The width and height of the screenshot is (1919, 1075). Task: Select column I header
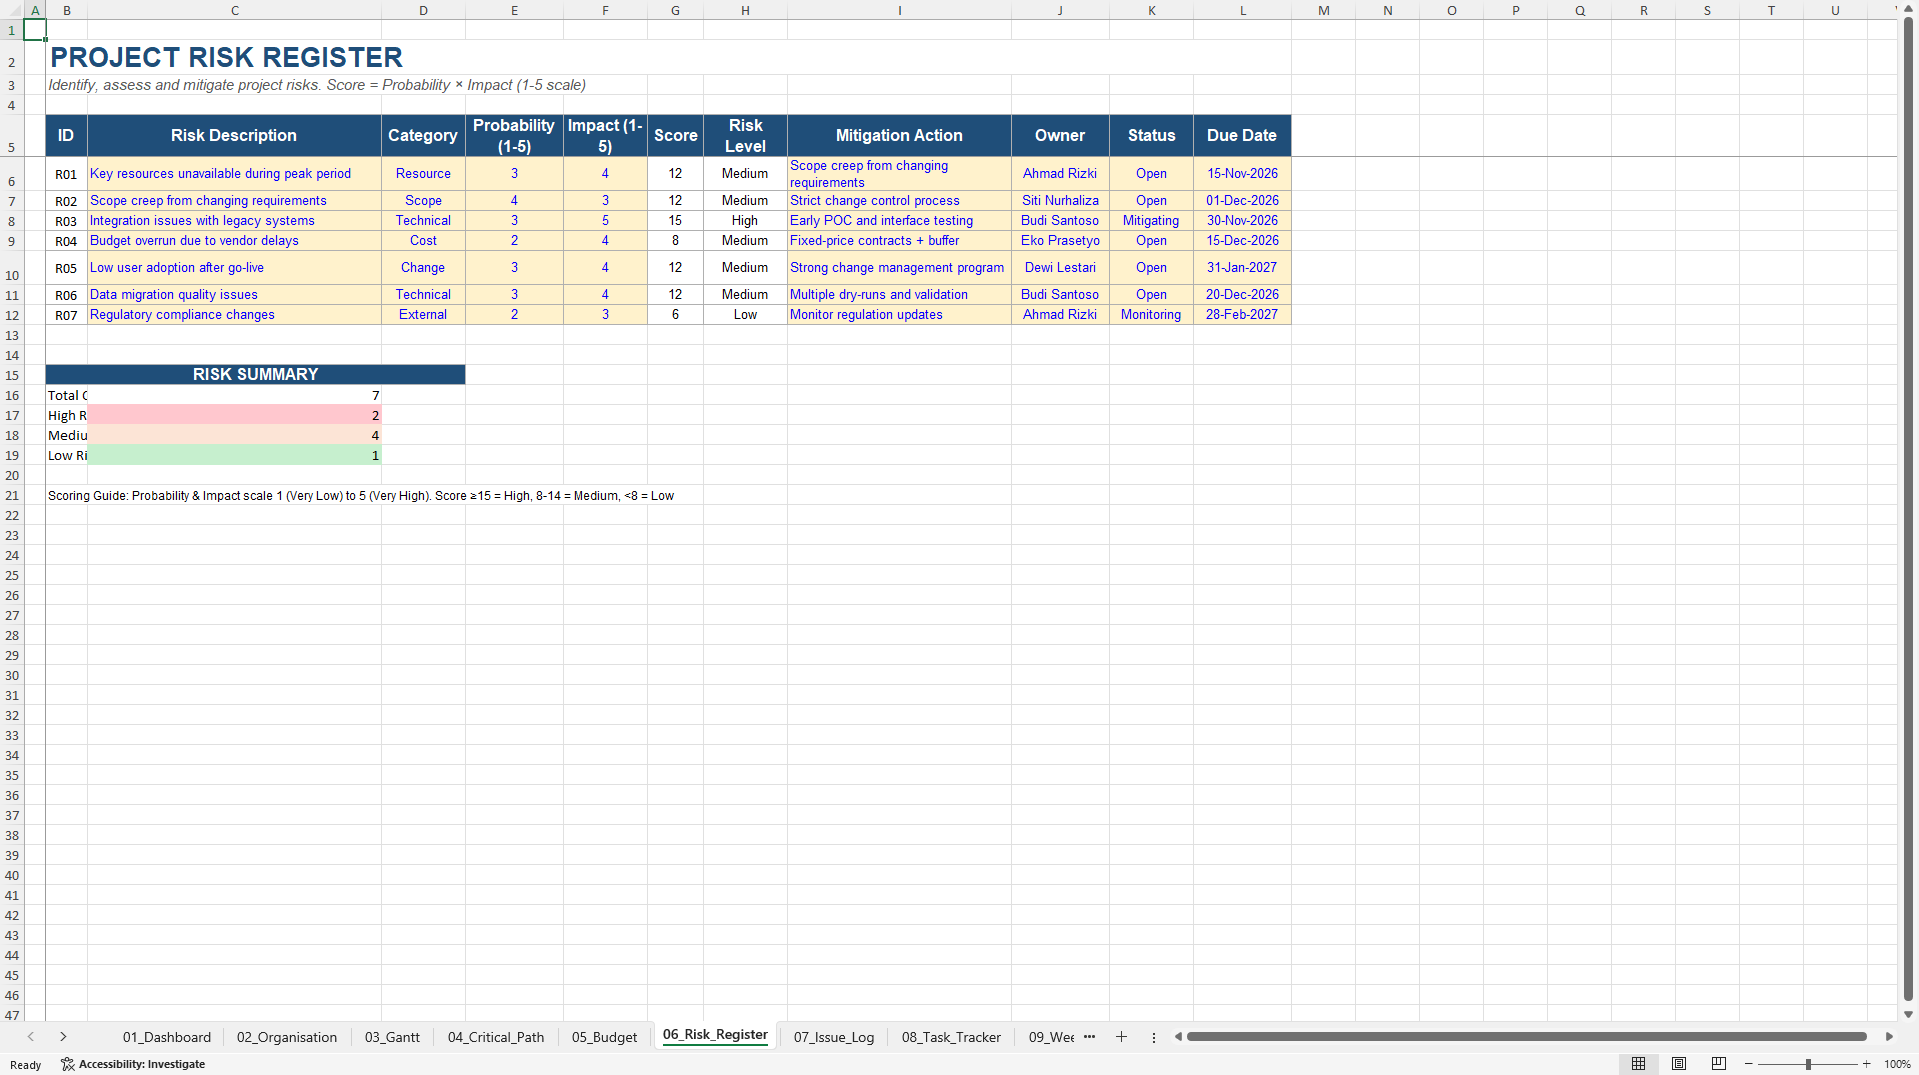[x=899, y=10]
